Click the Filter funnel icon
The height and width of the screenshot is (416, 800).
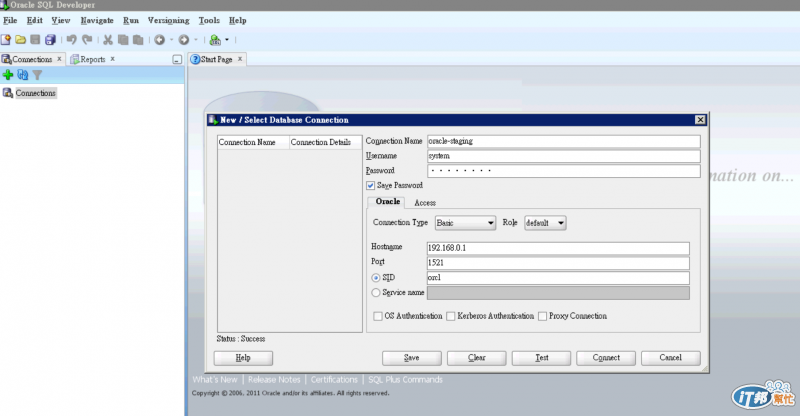(x=37, y=75)
